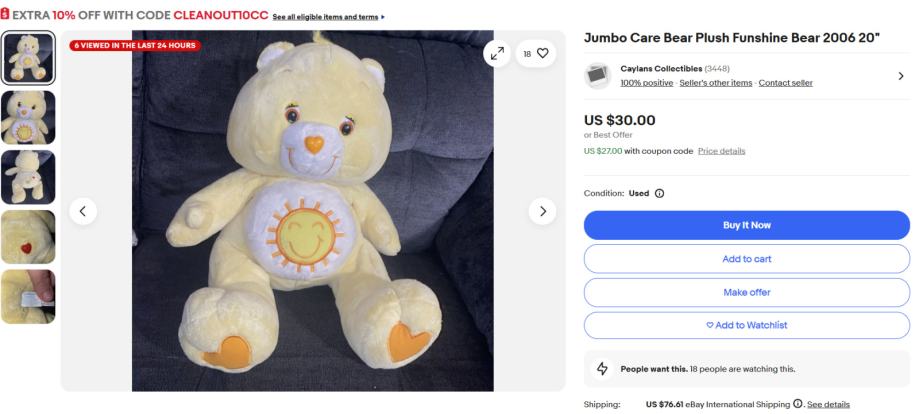Open seller details chevron arrow

coord(900,76)
